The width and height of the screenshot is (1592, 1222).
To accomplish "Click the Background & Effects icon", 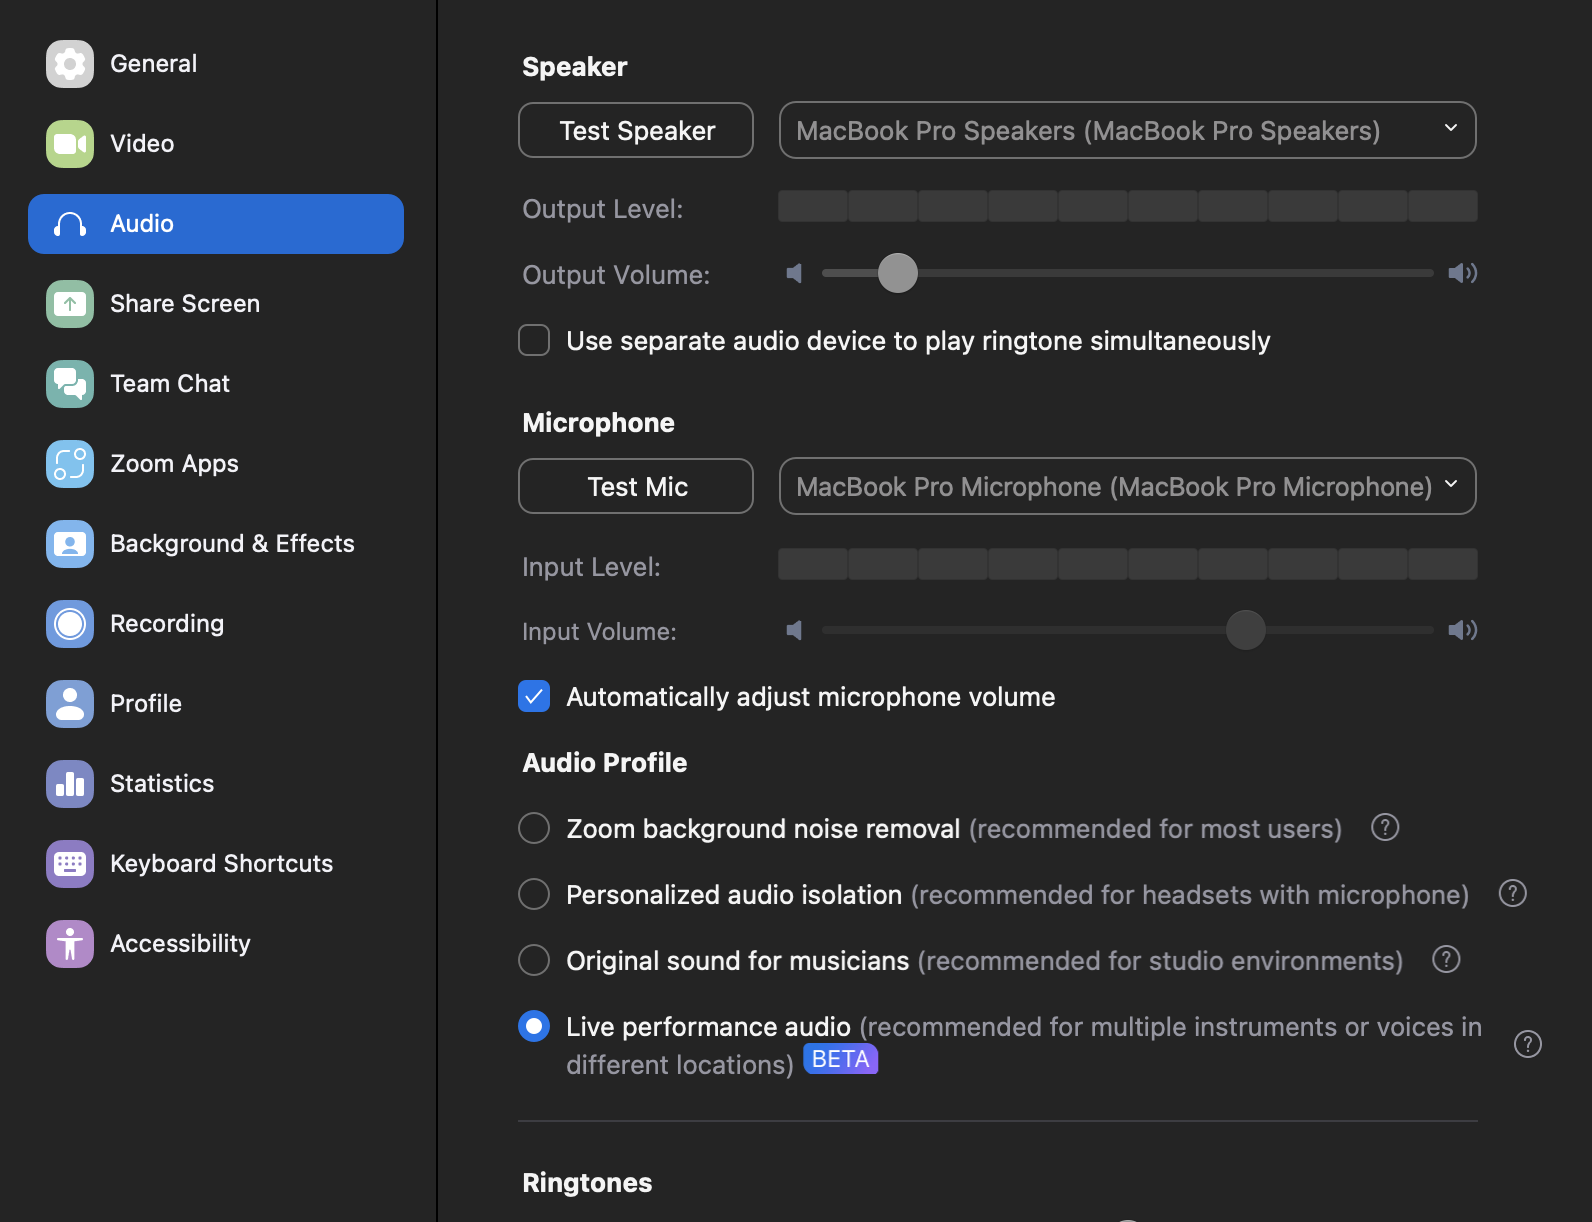I will click(x=70, y=544).
